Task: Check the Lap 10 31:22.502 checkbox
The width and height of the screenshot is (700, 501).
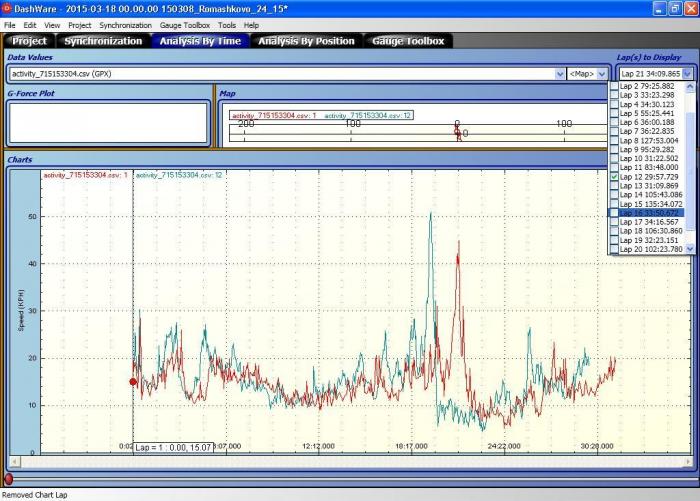Action: [x=614, y=159]
